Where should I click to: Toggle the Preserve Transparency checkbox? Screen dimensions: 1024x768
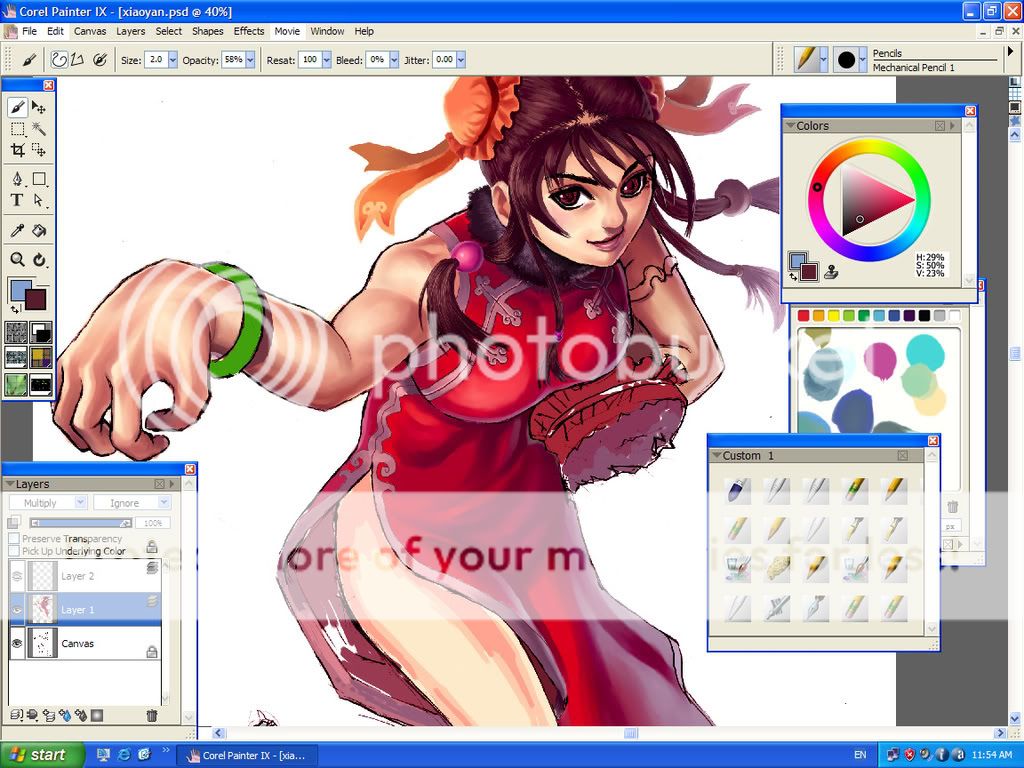tap(14, 539)
